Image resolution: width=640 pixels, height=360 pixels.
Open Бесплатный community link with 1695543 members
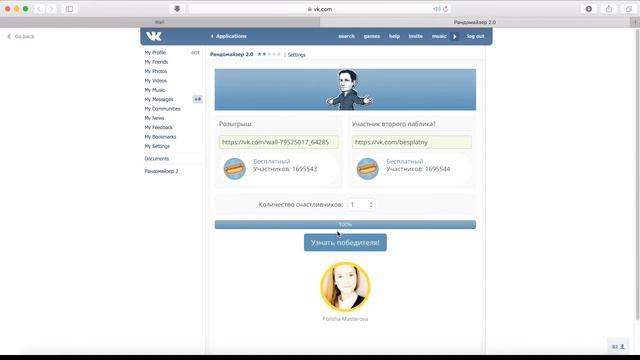click(x=271, y=162)
